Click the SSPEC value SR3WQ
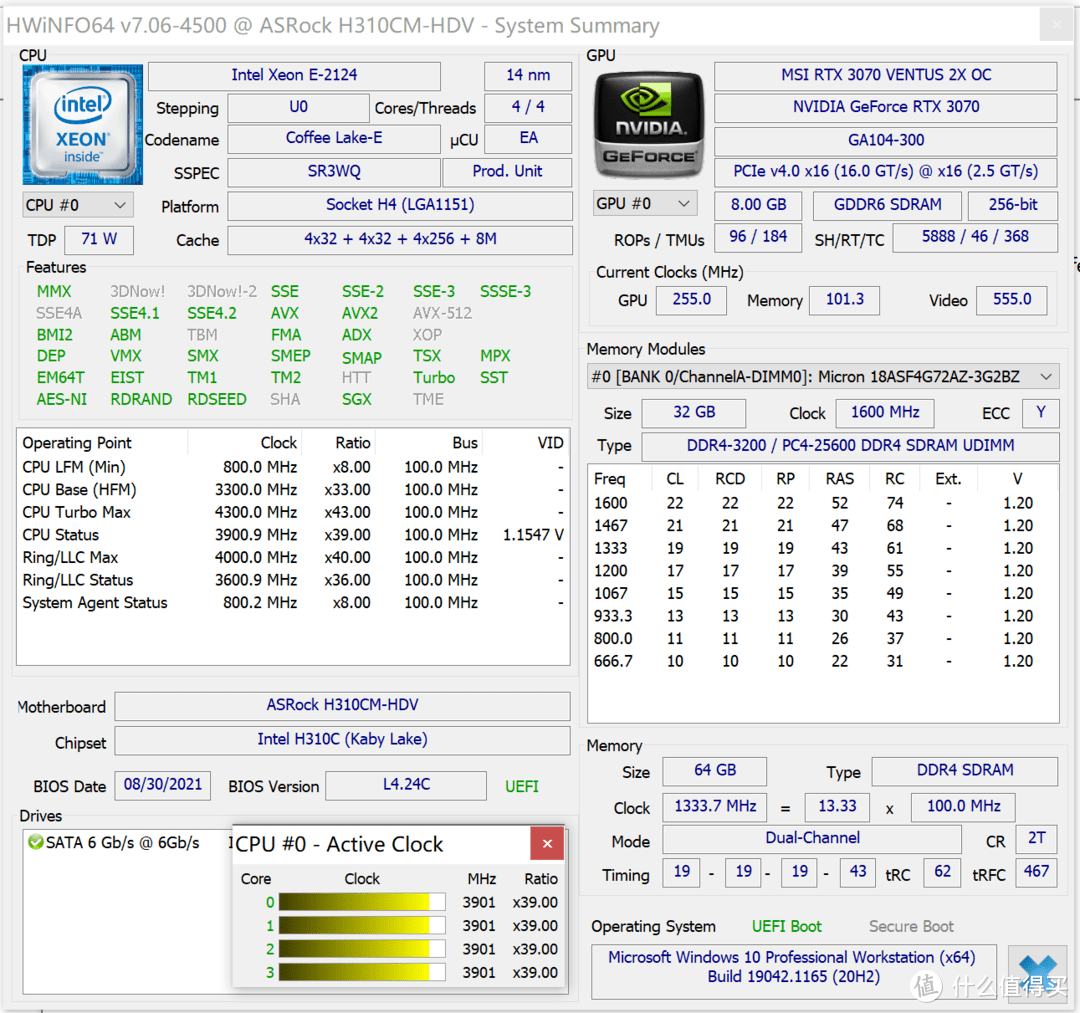 point(334,171)
